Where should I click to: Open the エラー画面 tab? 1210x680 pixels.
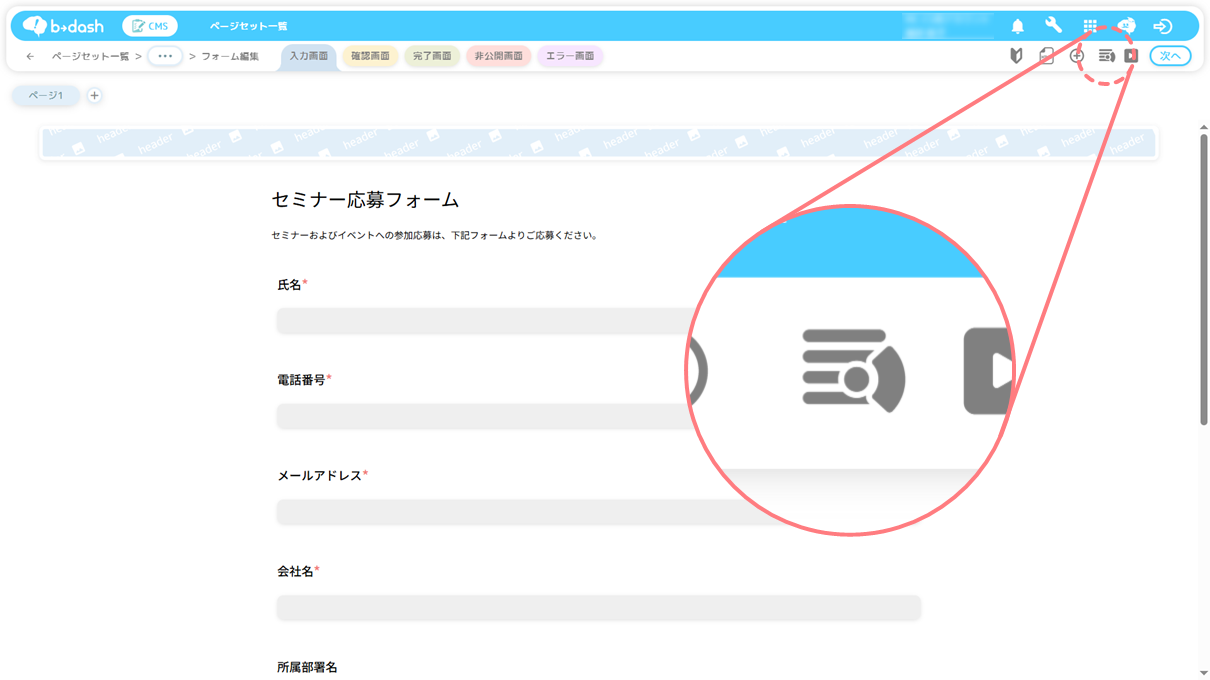pyautogui.click(x=570, y=56)
